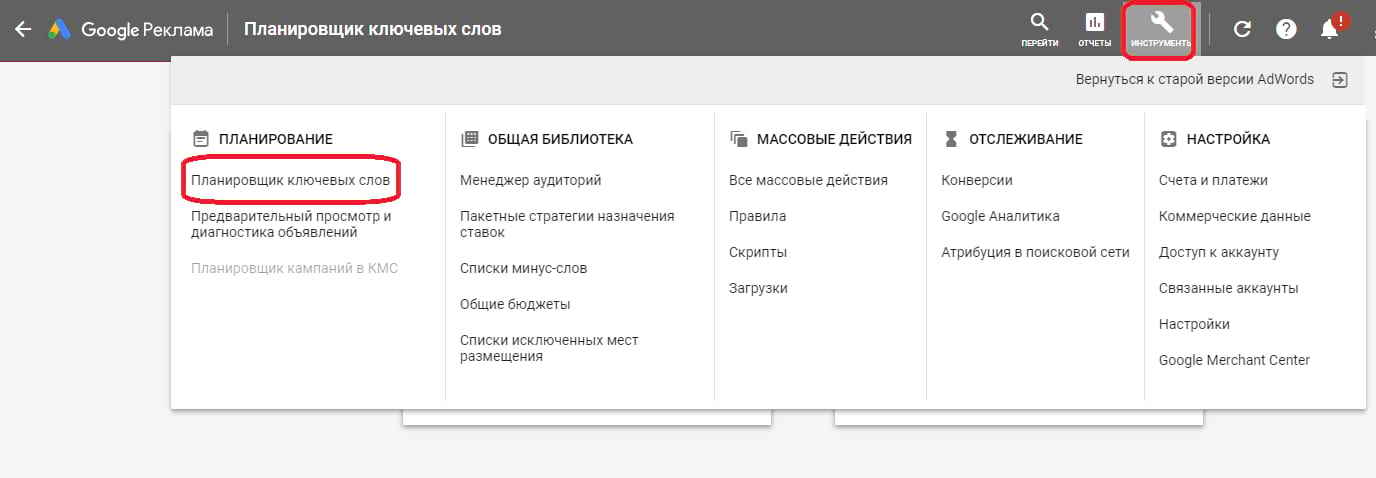The height and width of the screenshot is (478, 1376).
Task: Open Общие бюджеты
Action: pyautogui.click(x=515, y=304)
